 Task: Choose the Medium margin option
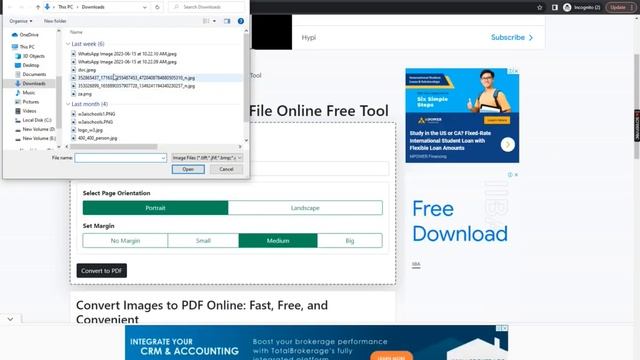[278, 241]
